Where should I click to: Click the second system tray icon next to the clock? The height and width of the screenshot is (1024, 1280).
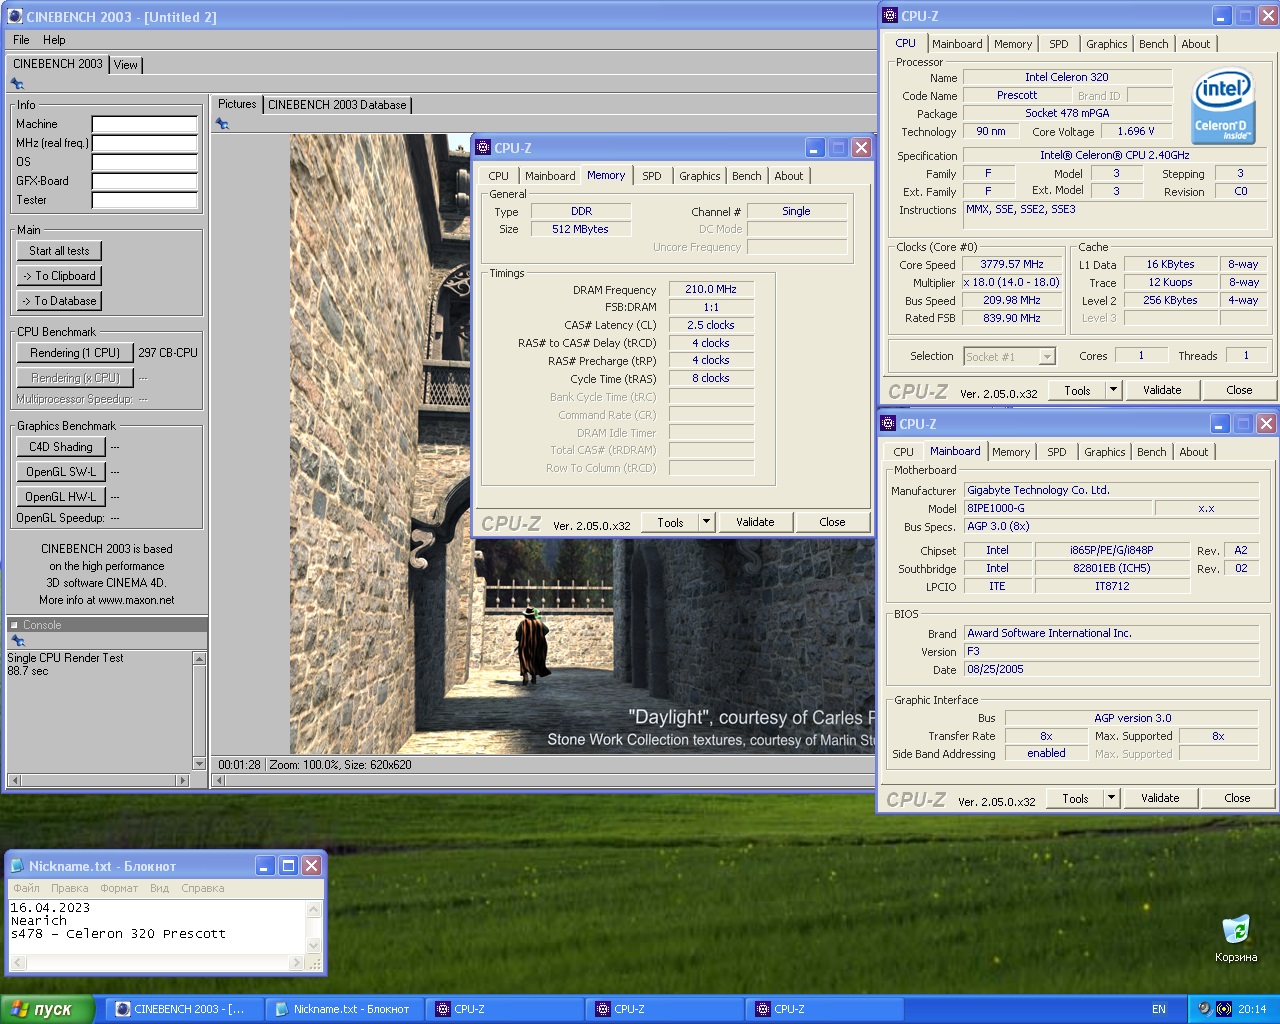(x=1223, y=1009)
